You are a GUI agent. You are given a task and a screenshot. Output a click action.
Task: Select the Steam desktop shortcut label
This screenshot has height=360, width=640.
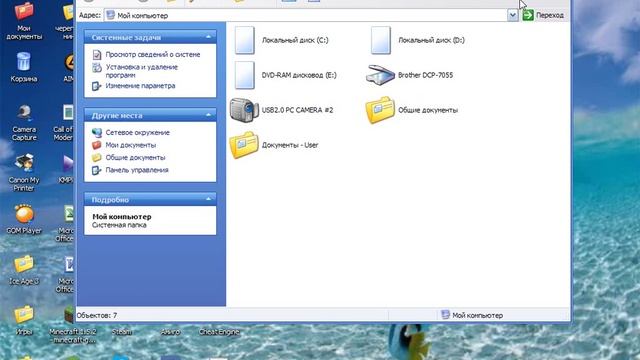pyautogui.click(x=122, y=332)
